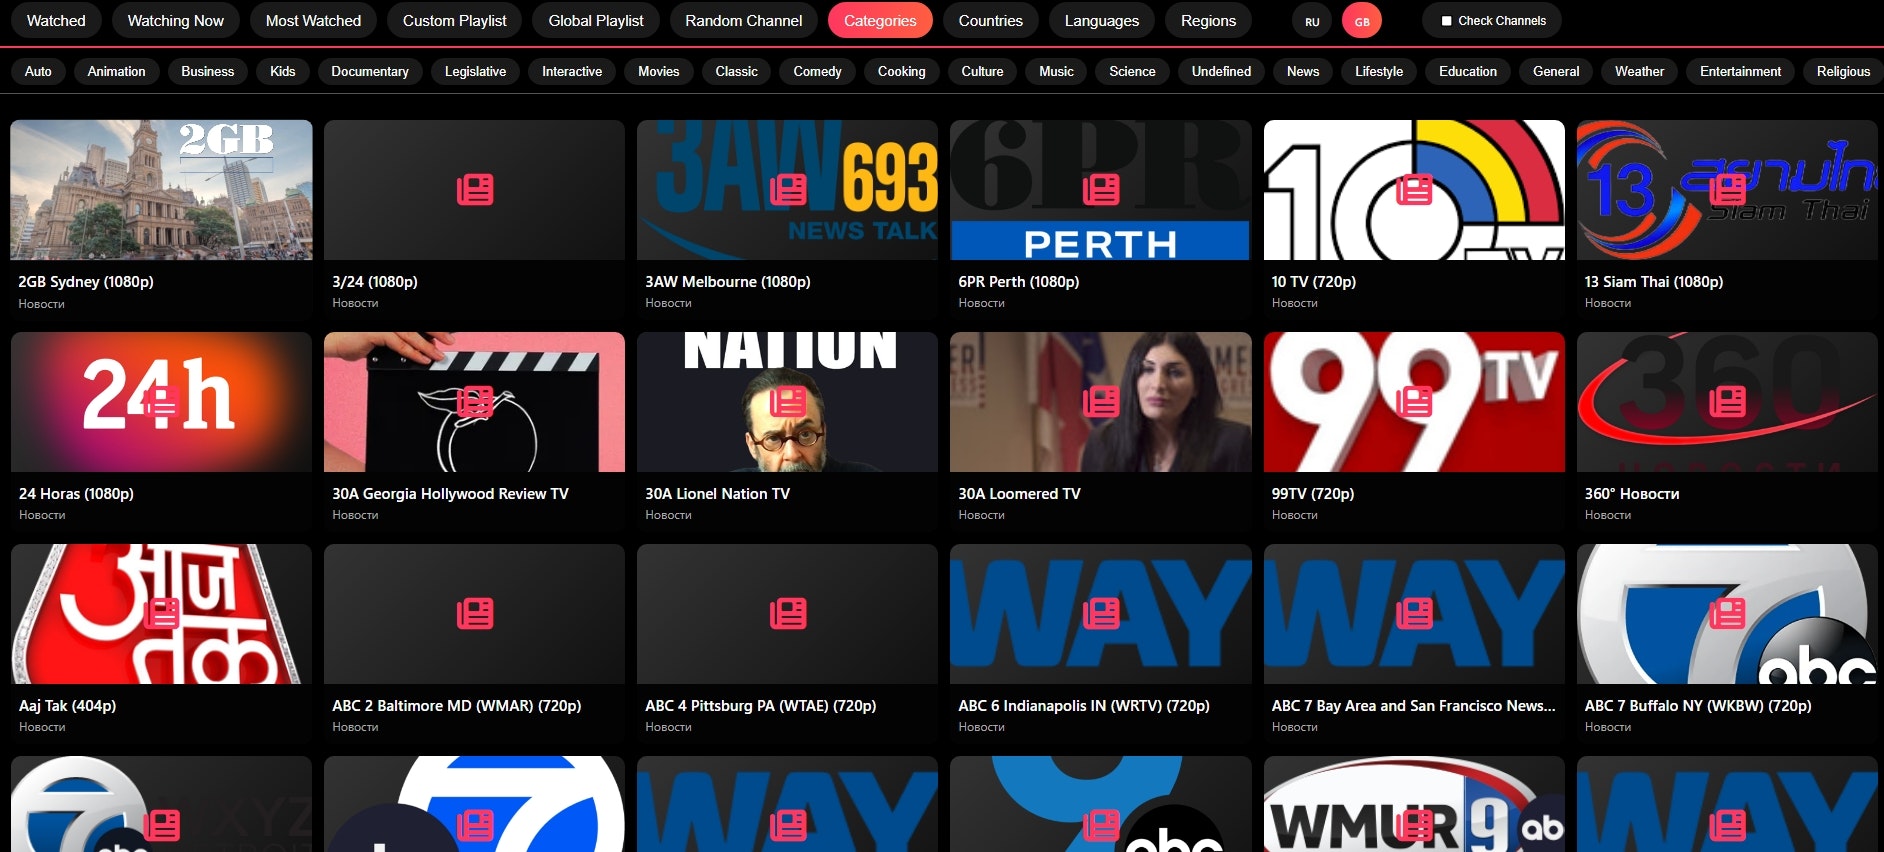
Task: Filter by Science category
Action: pos(1132,71)
